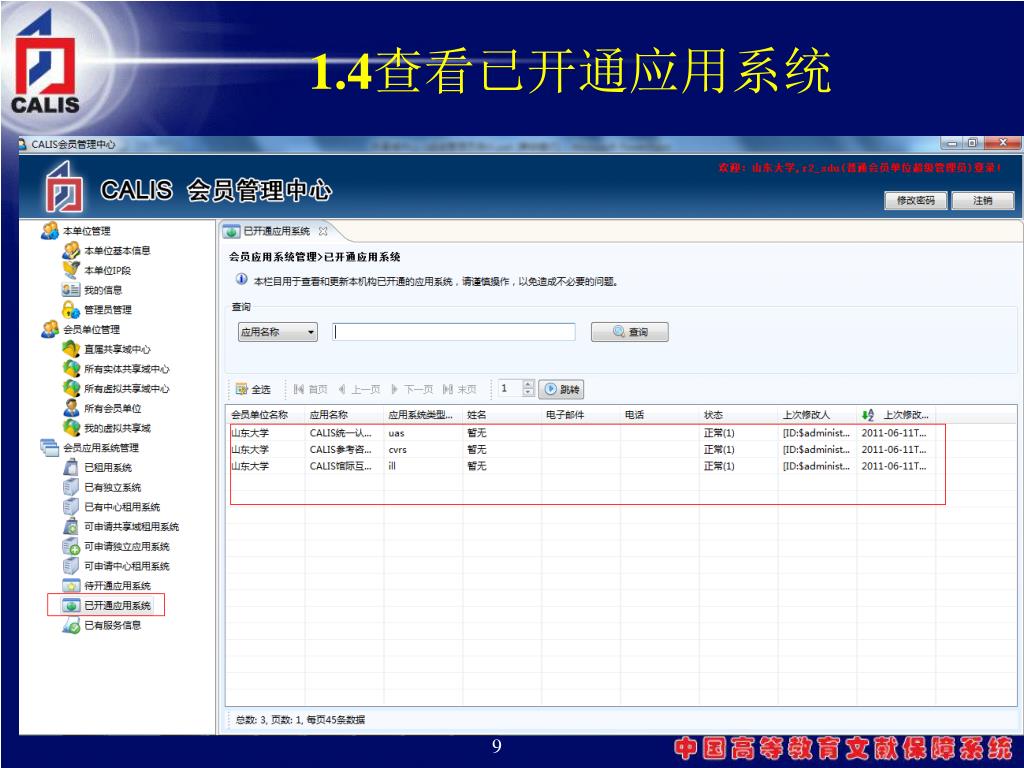Screen dimensions: 1024x768
Task: Click the 已开通应用系统 tree icon
Action: click(71, 605)
